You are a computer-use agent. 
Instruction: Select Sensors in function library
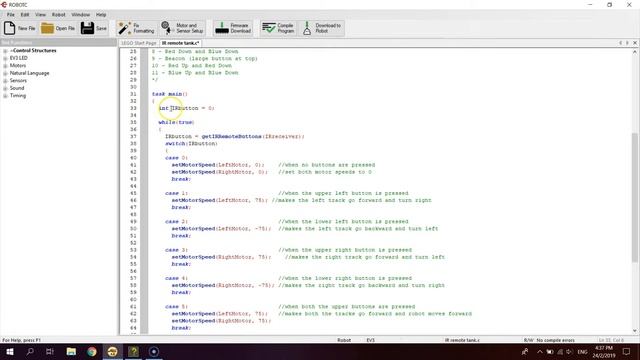(x=18, y=80)
